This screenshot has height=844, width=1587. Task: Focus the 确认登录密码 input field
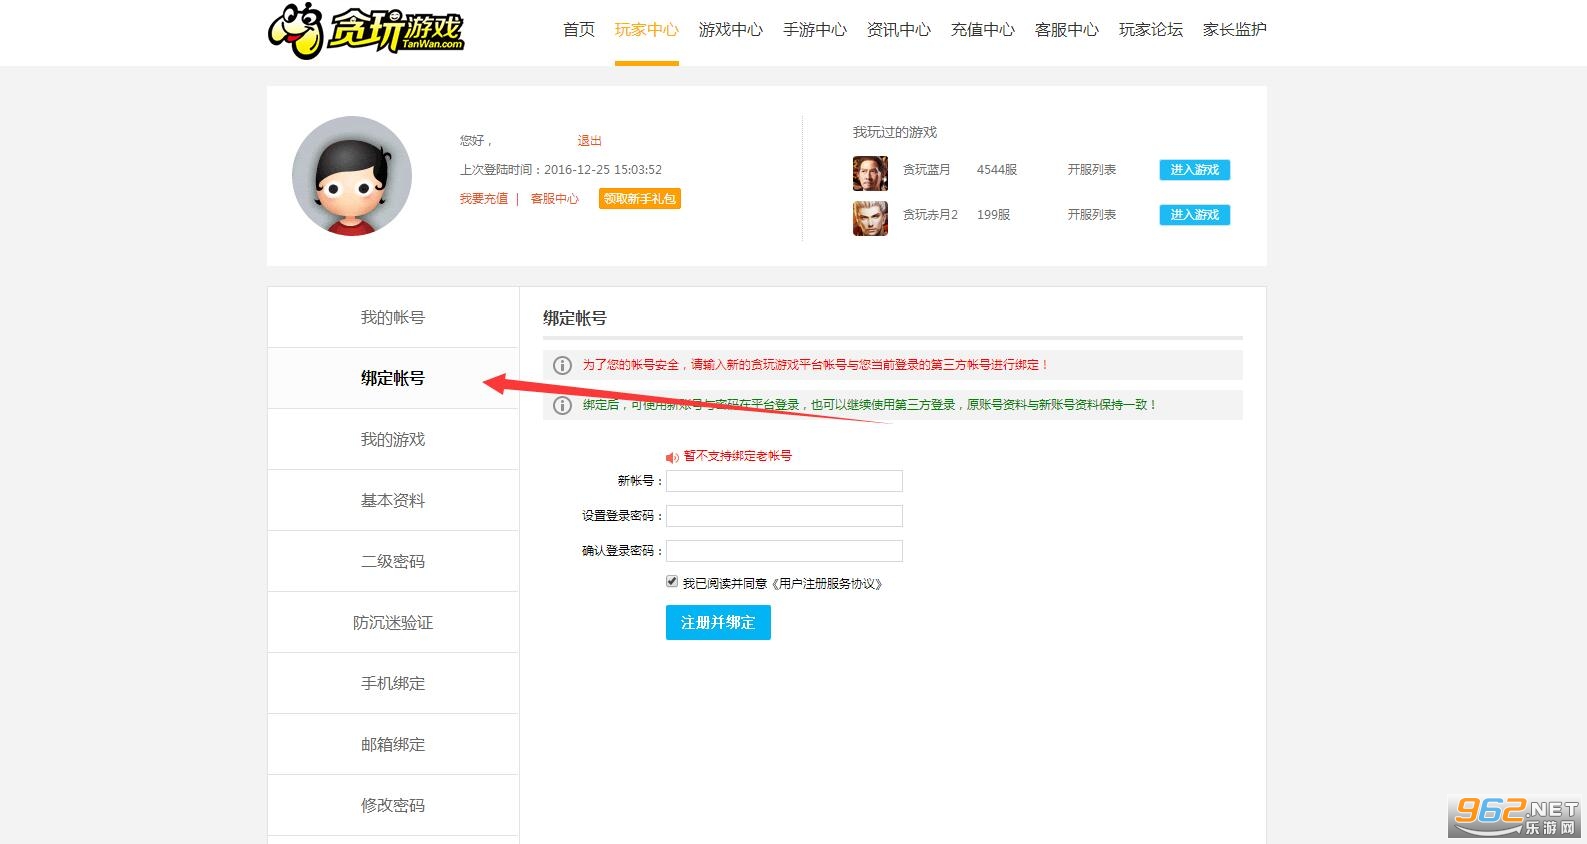pos(784,551)
